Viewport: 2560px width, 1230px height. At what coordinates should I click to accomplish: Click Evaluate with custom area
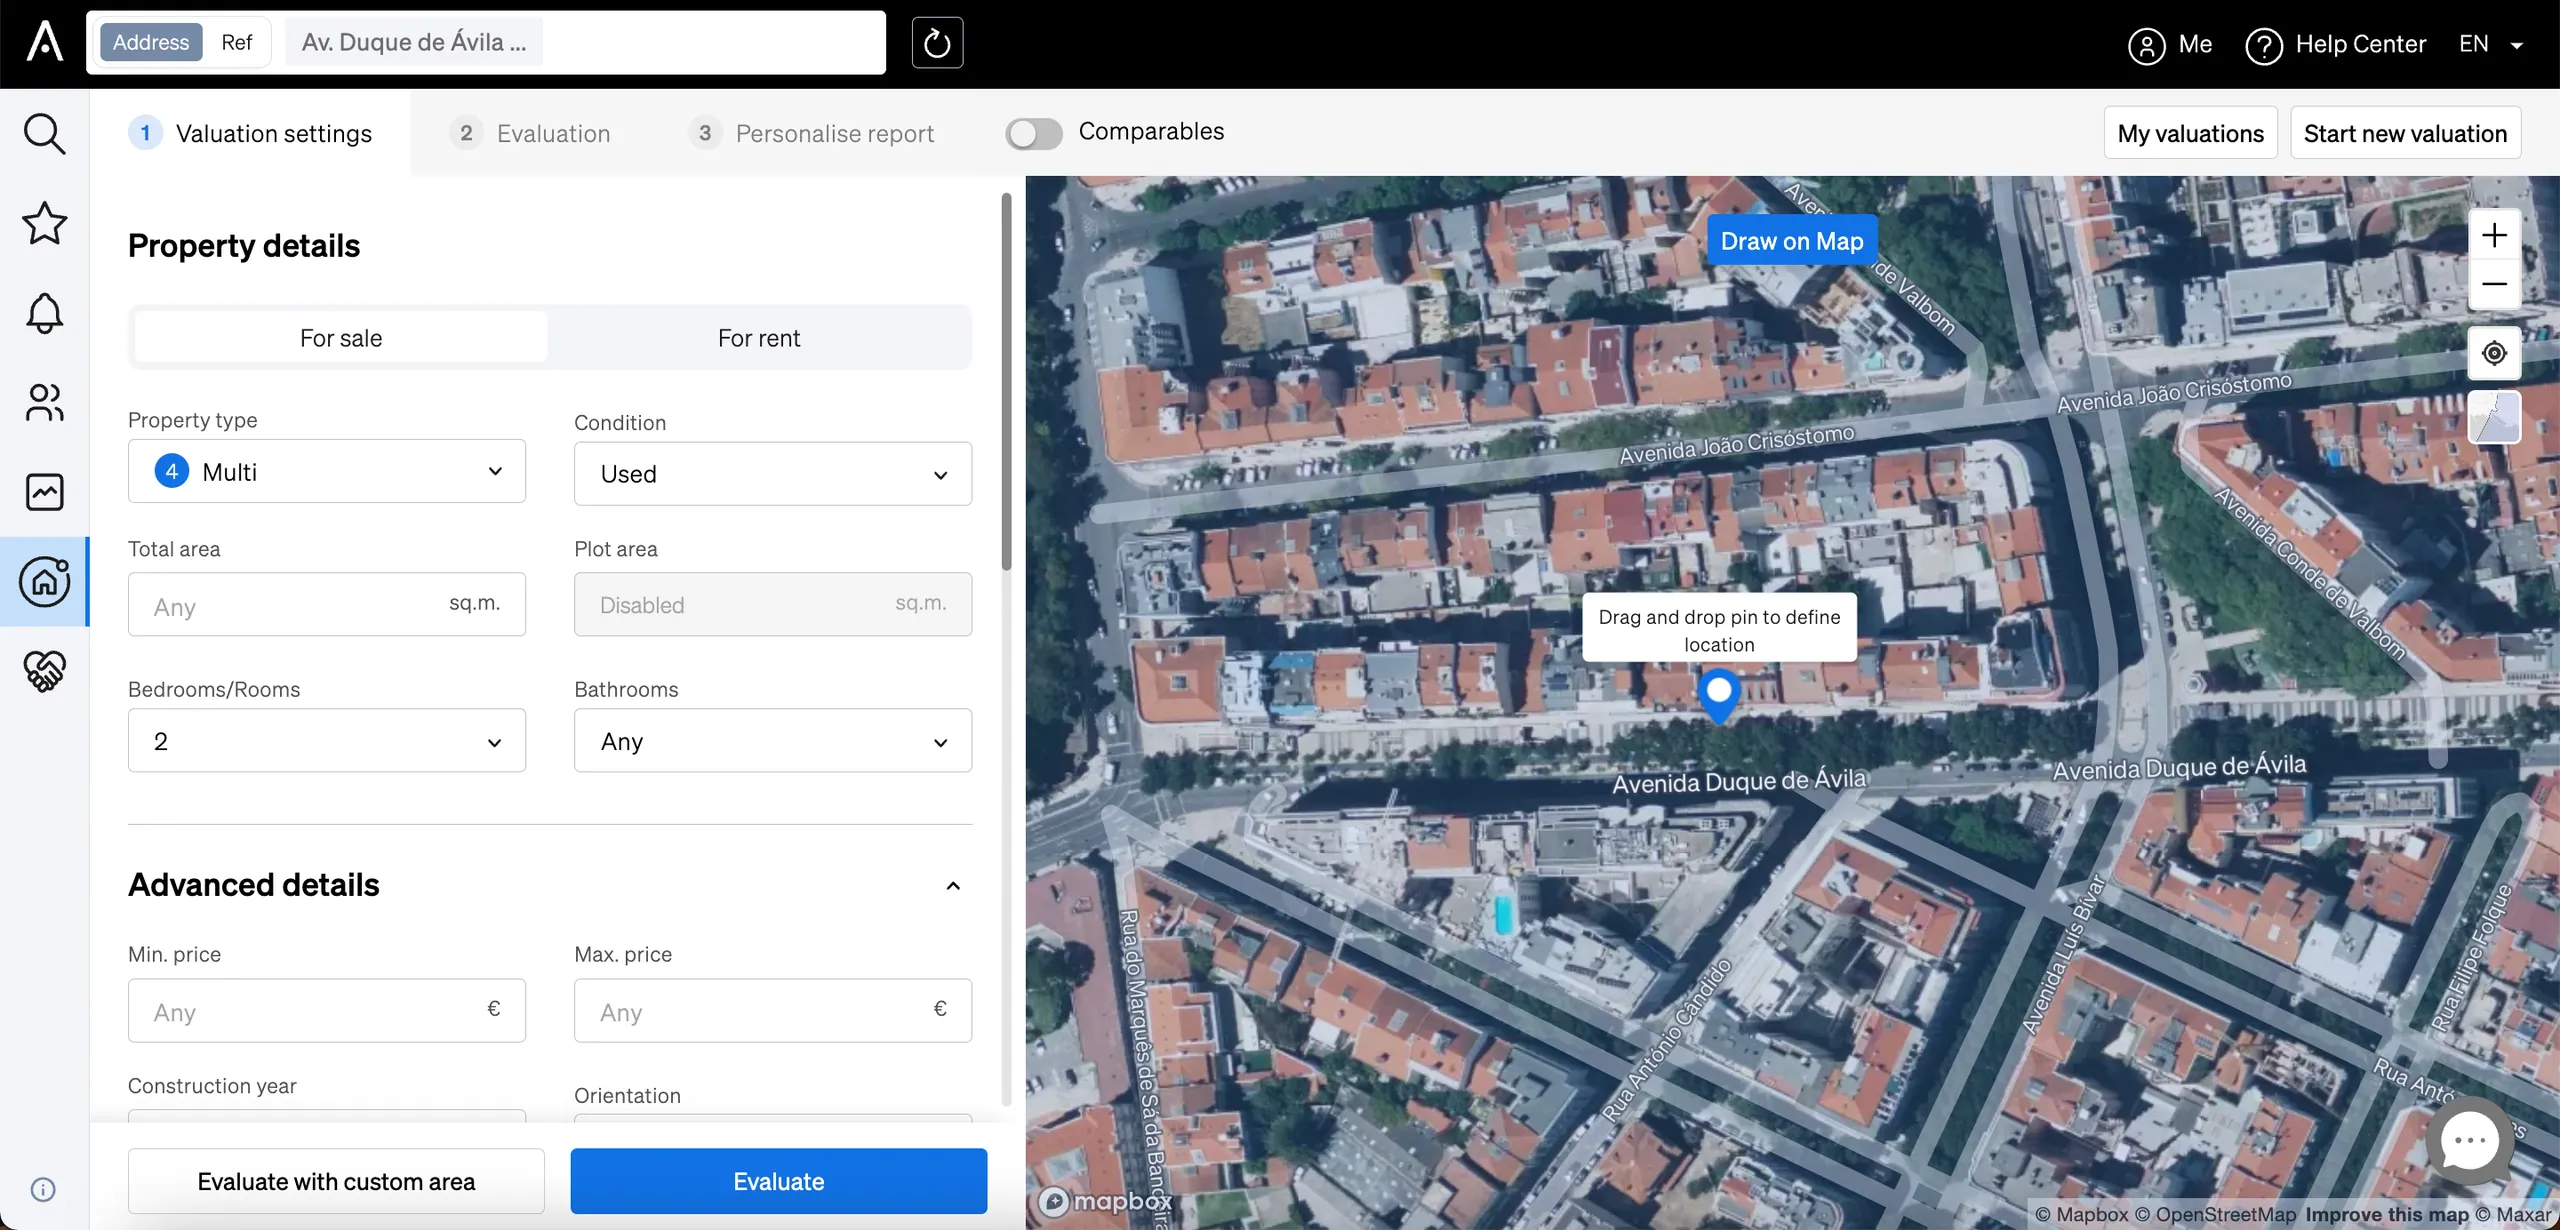[336, 1181]
